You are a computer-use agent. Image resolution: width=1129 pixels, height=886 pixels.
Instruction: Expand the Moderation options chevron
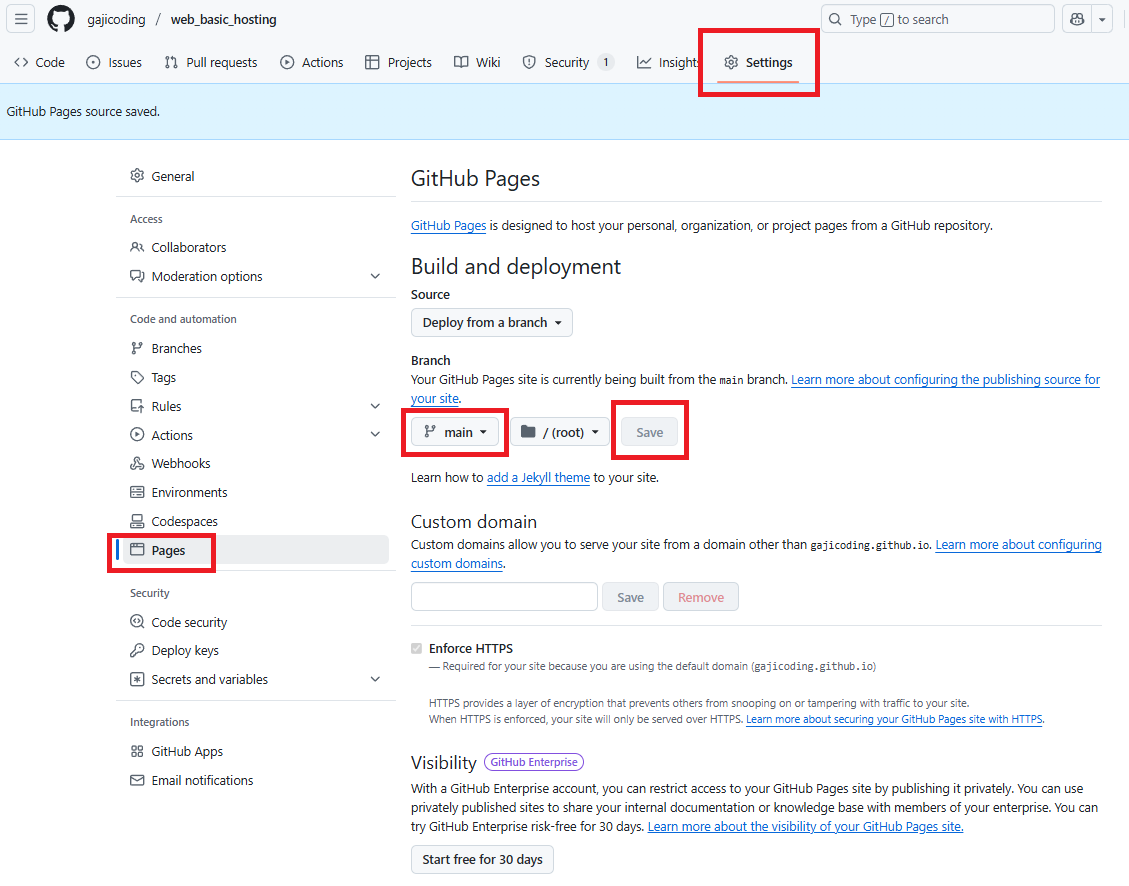(375, 276)
